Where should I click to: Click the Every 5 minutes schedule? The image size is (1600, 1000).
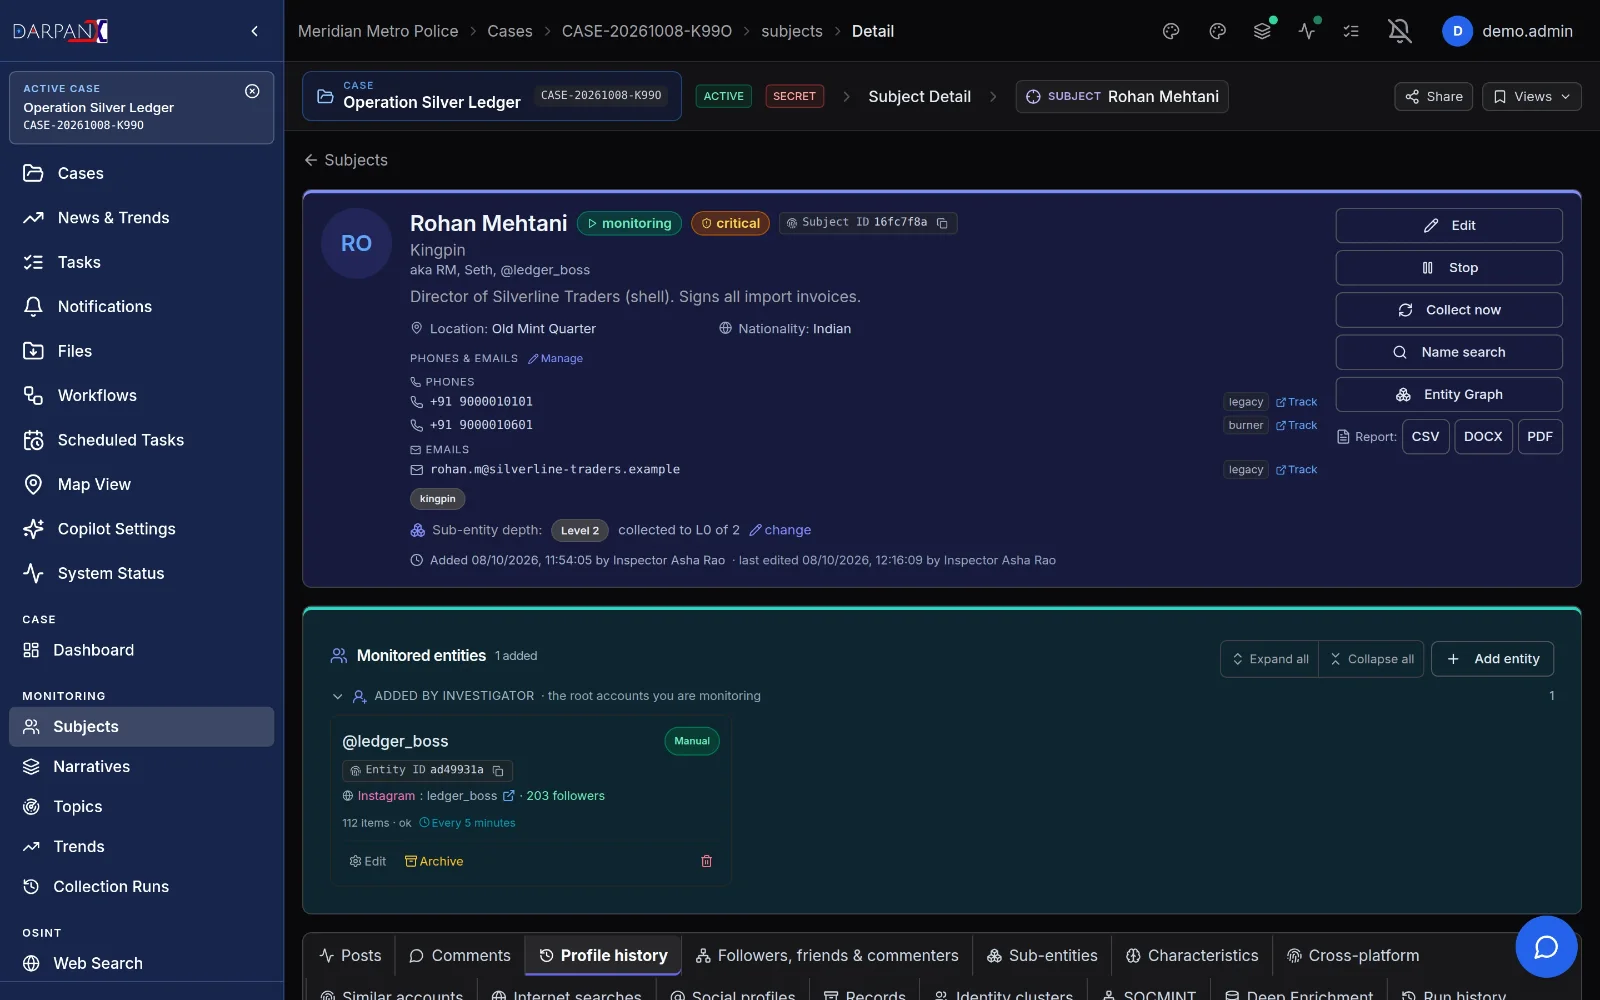(x=467, y=823)
